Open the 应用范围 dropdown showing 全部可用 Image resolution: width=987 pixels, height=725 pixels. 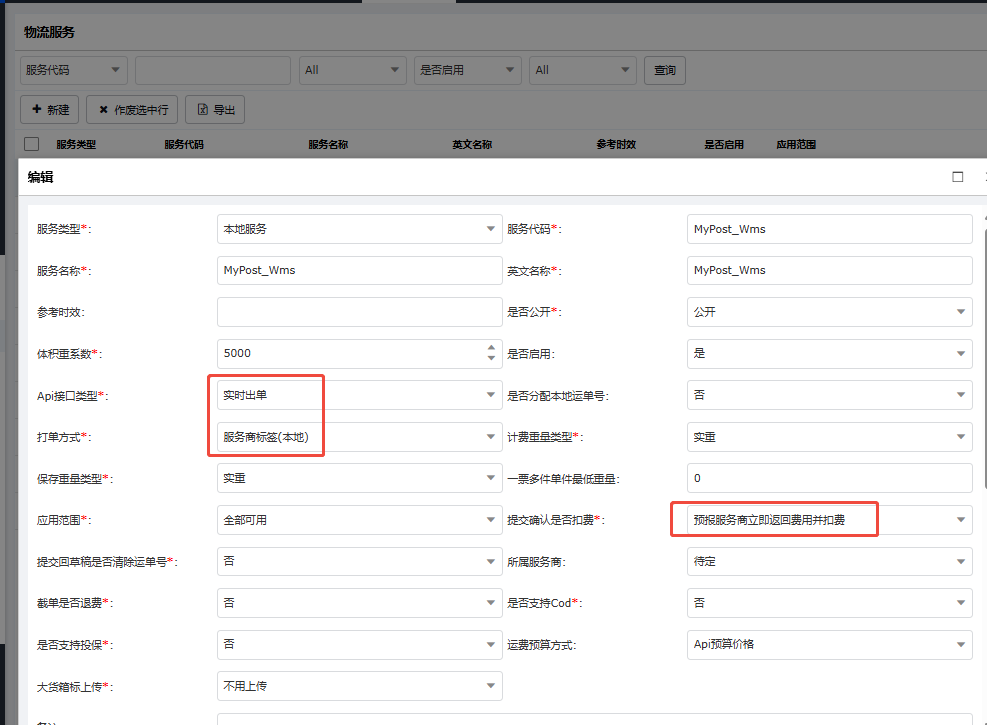click(359, 520)
